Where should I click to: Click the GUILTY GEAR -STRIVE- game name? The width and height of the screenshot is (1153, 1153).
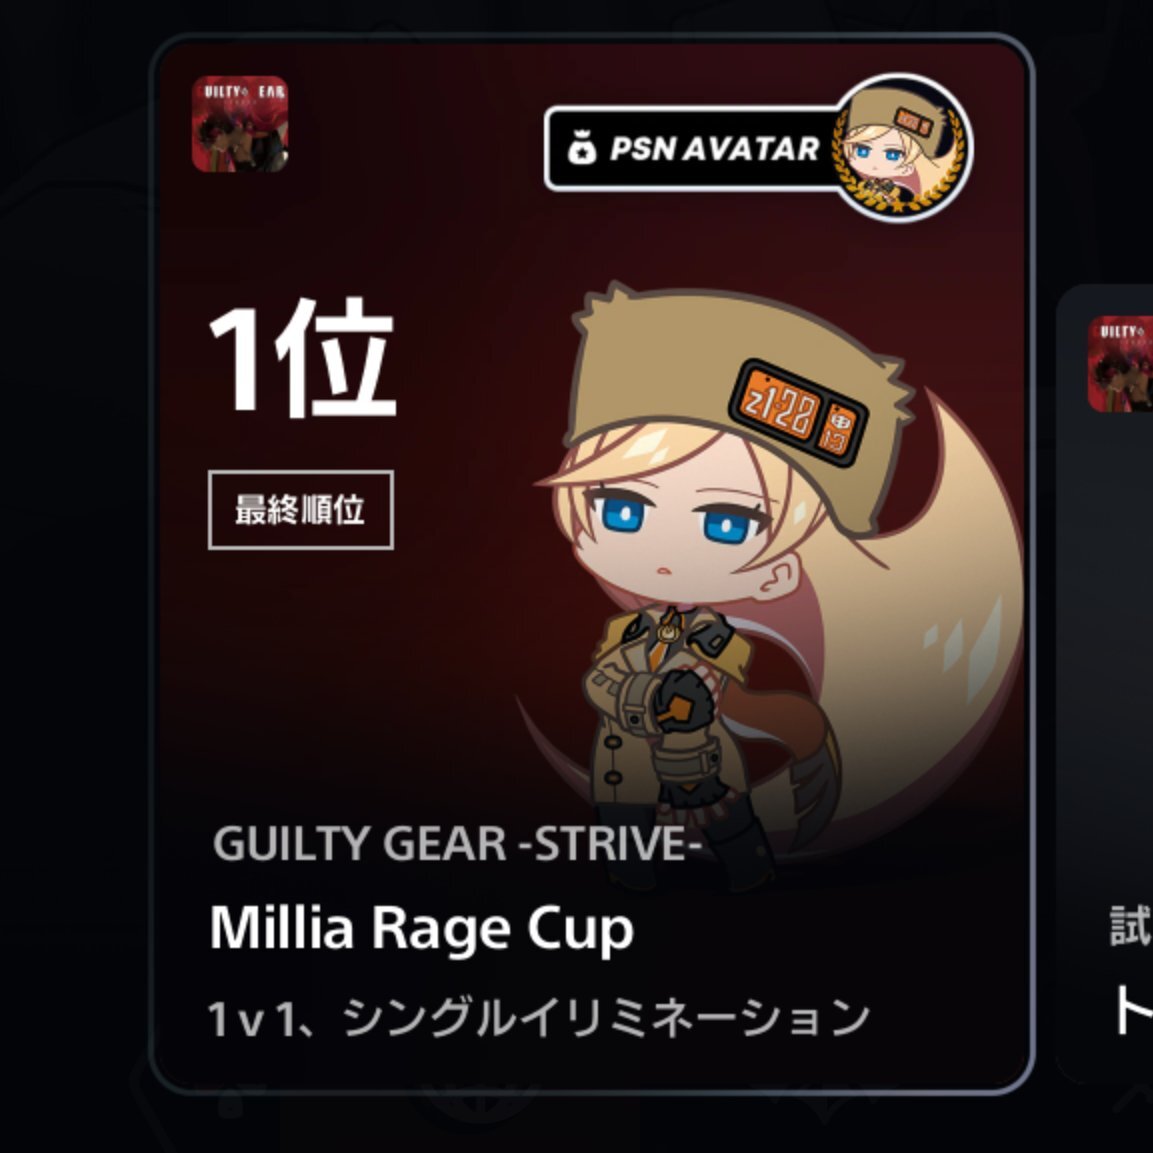click(457, 843)
